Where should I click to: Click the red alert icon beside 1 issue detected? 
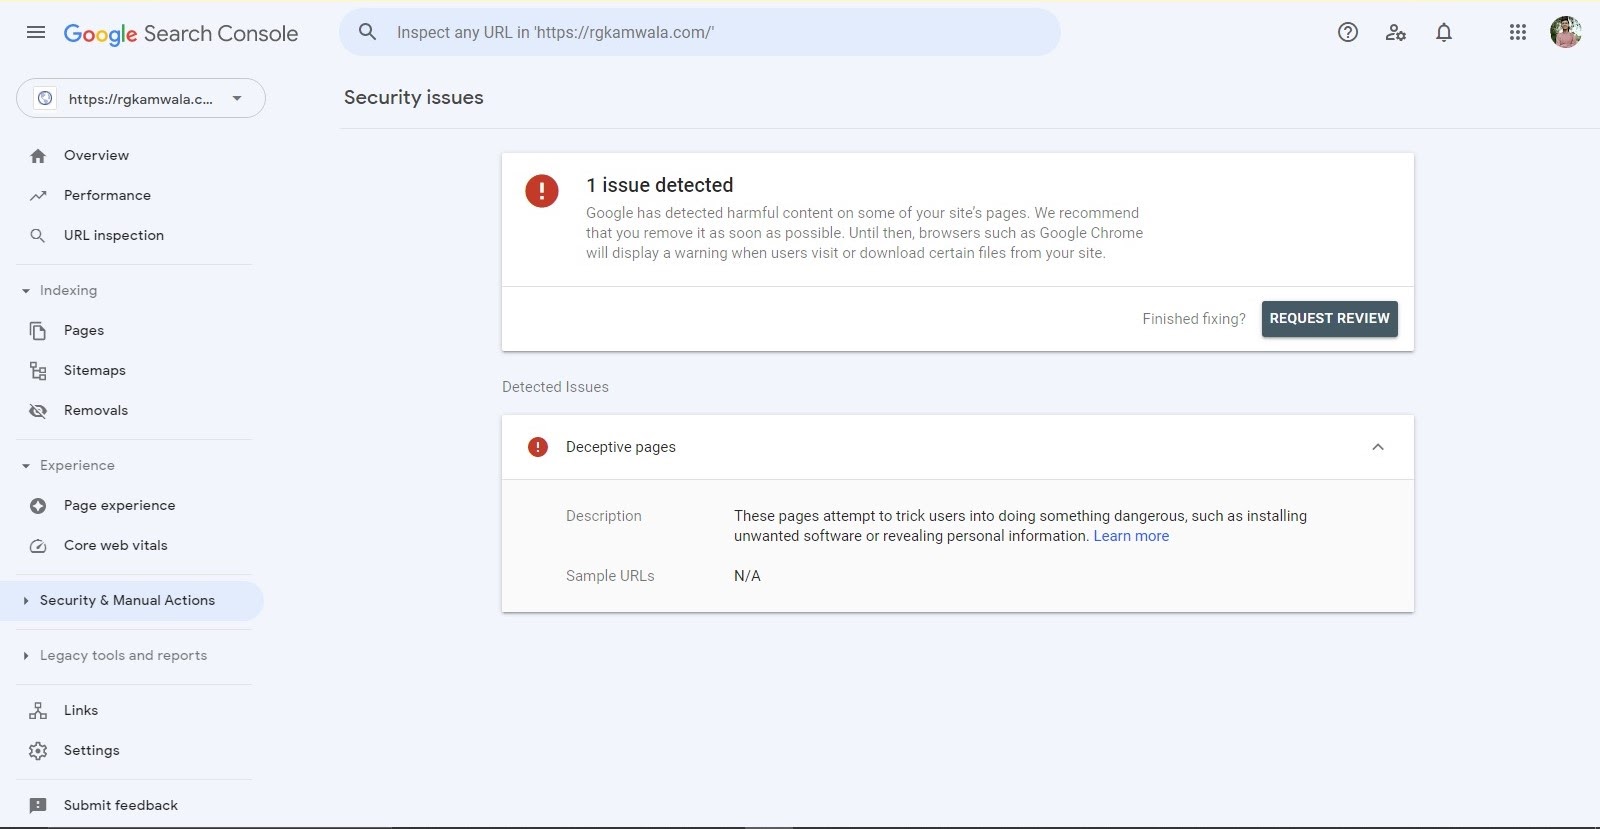pos(542,190)
